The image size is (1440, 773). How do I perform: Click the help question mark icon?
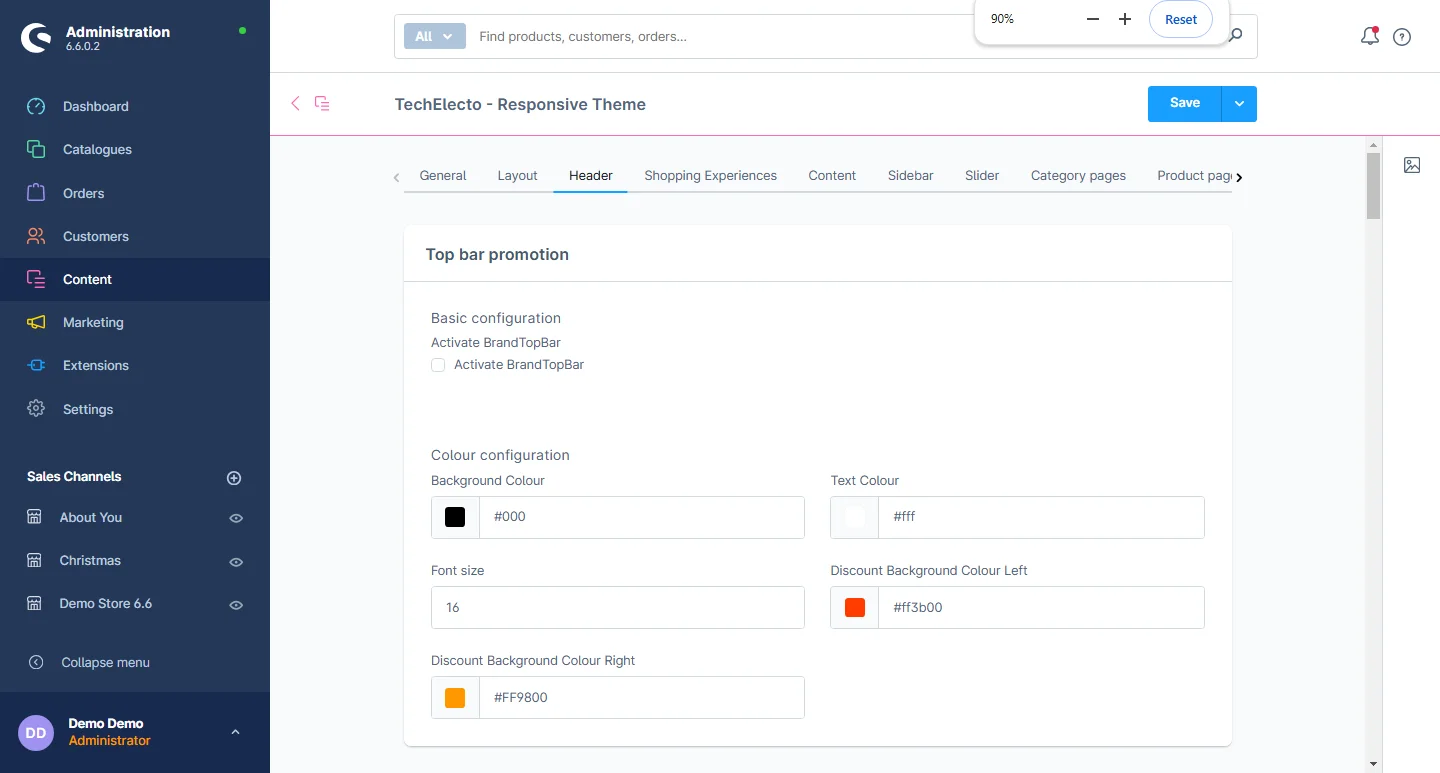tap(1402, 37)
